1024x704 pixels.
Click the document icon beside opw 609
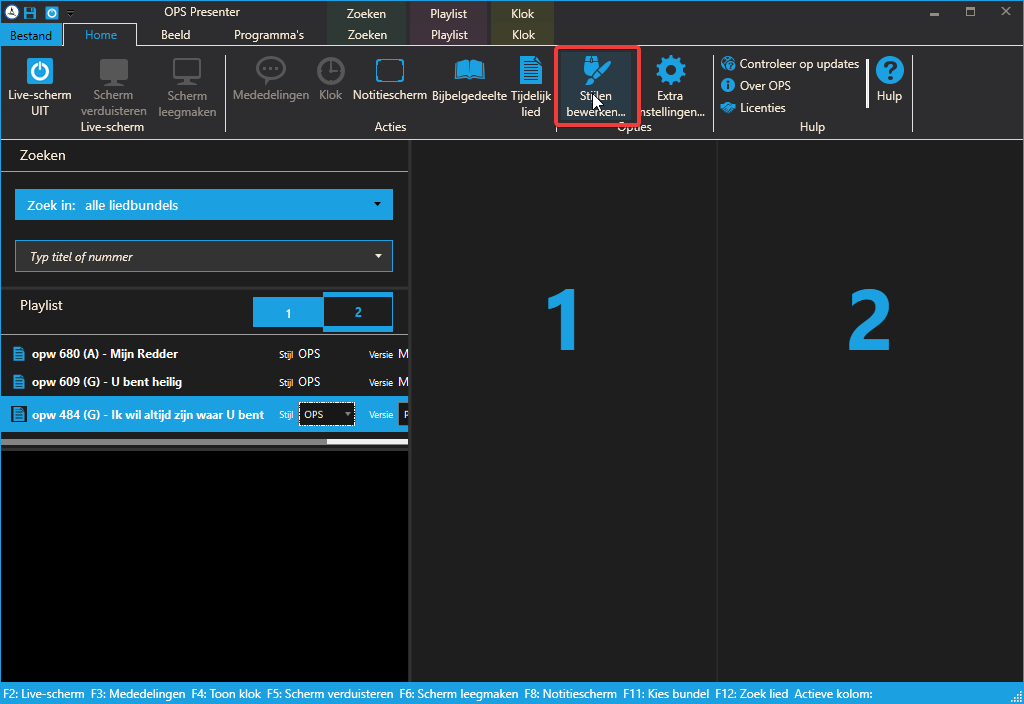tap(19, 382)
